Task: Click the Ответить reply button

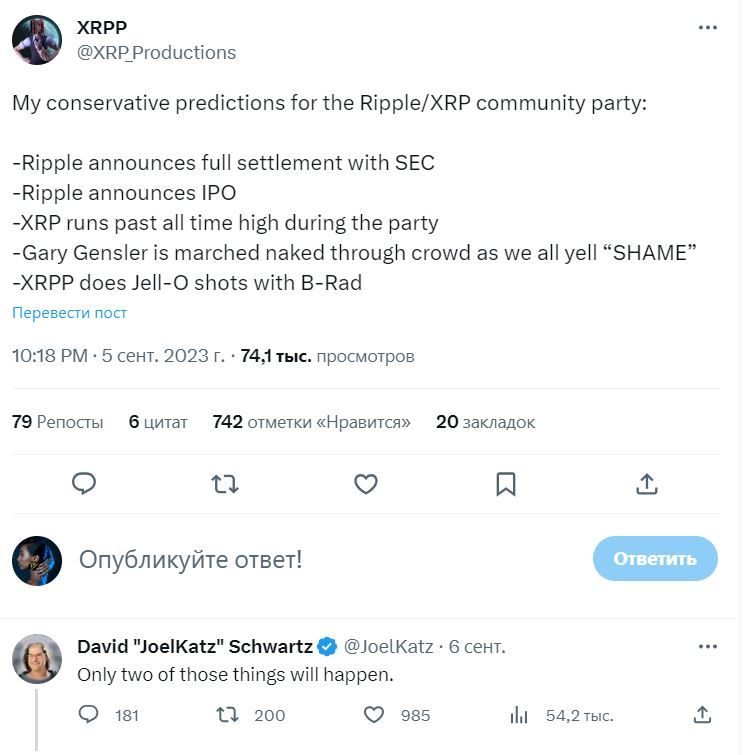Action: click(655, 559)
